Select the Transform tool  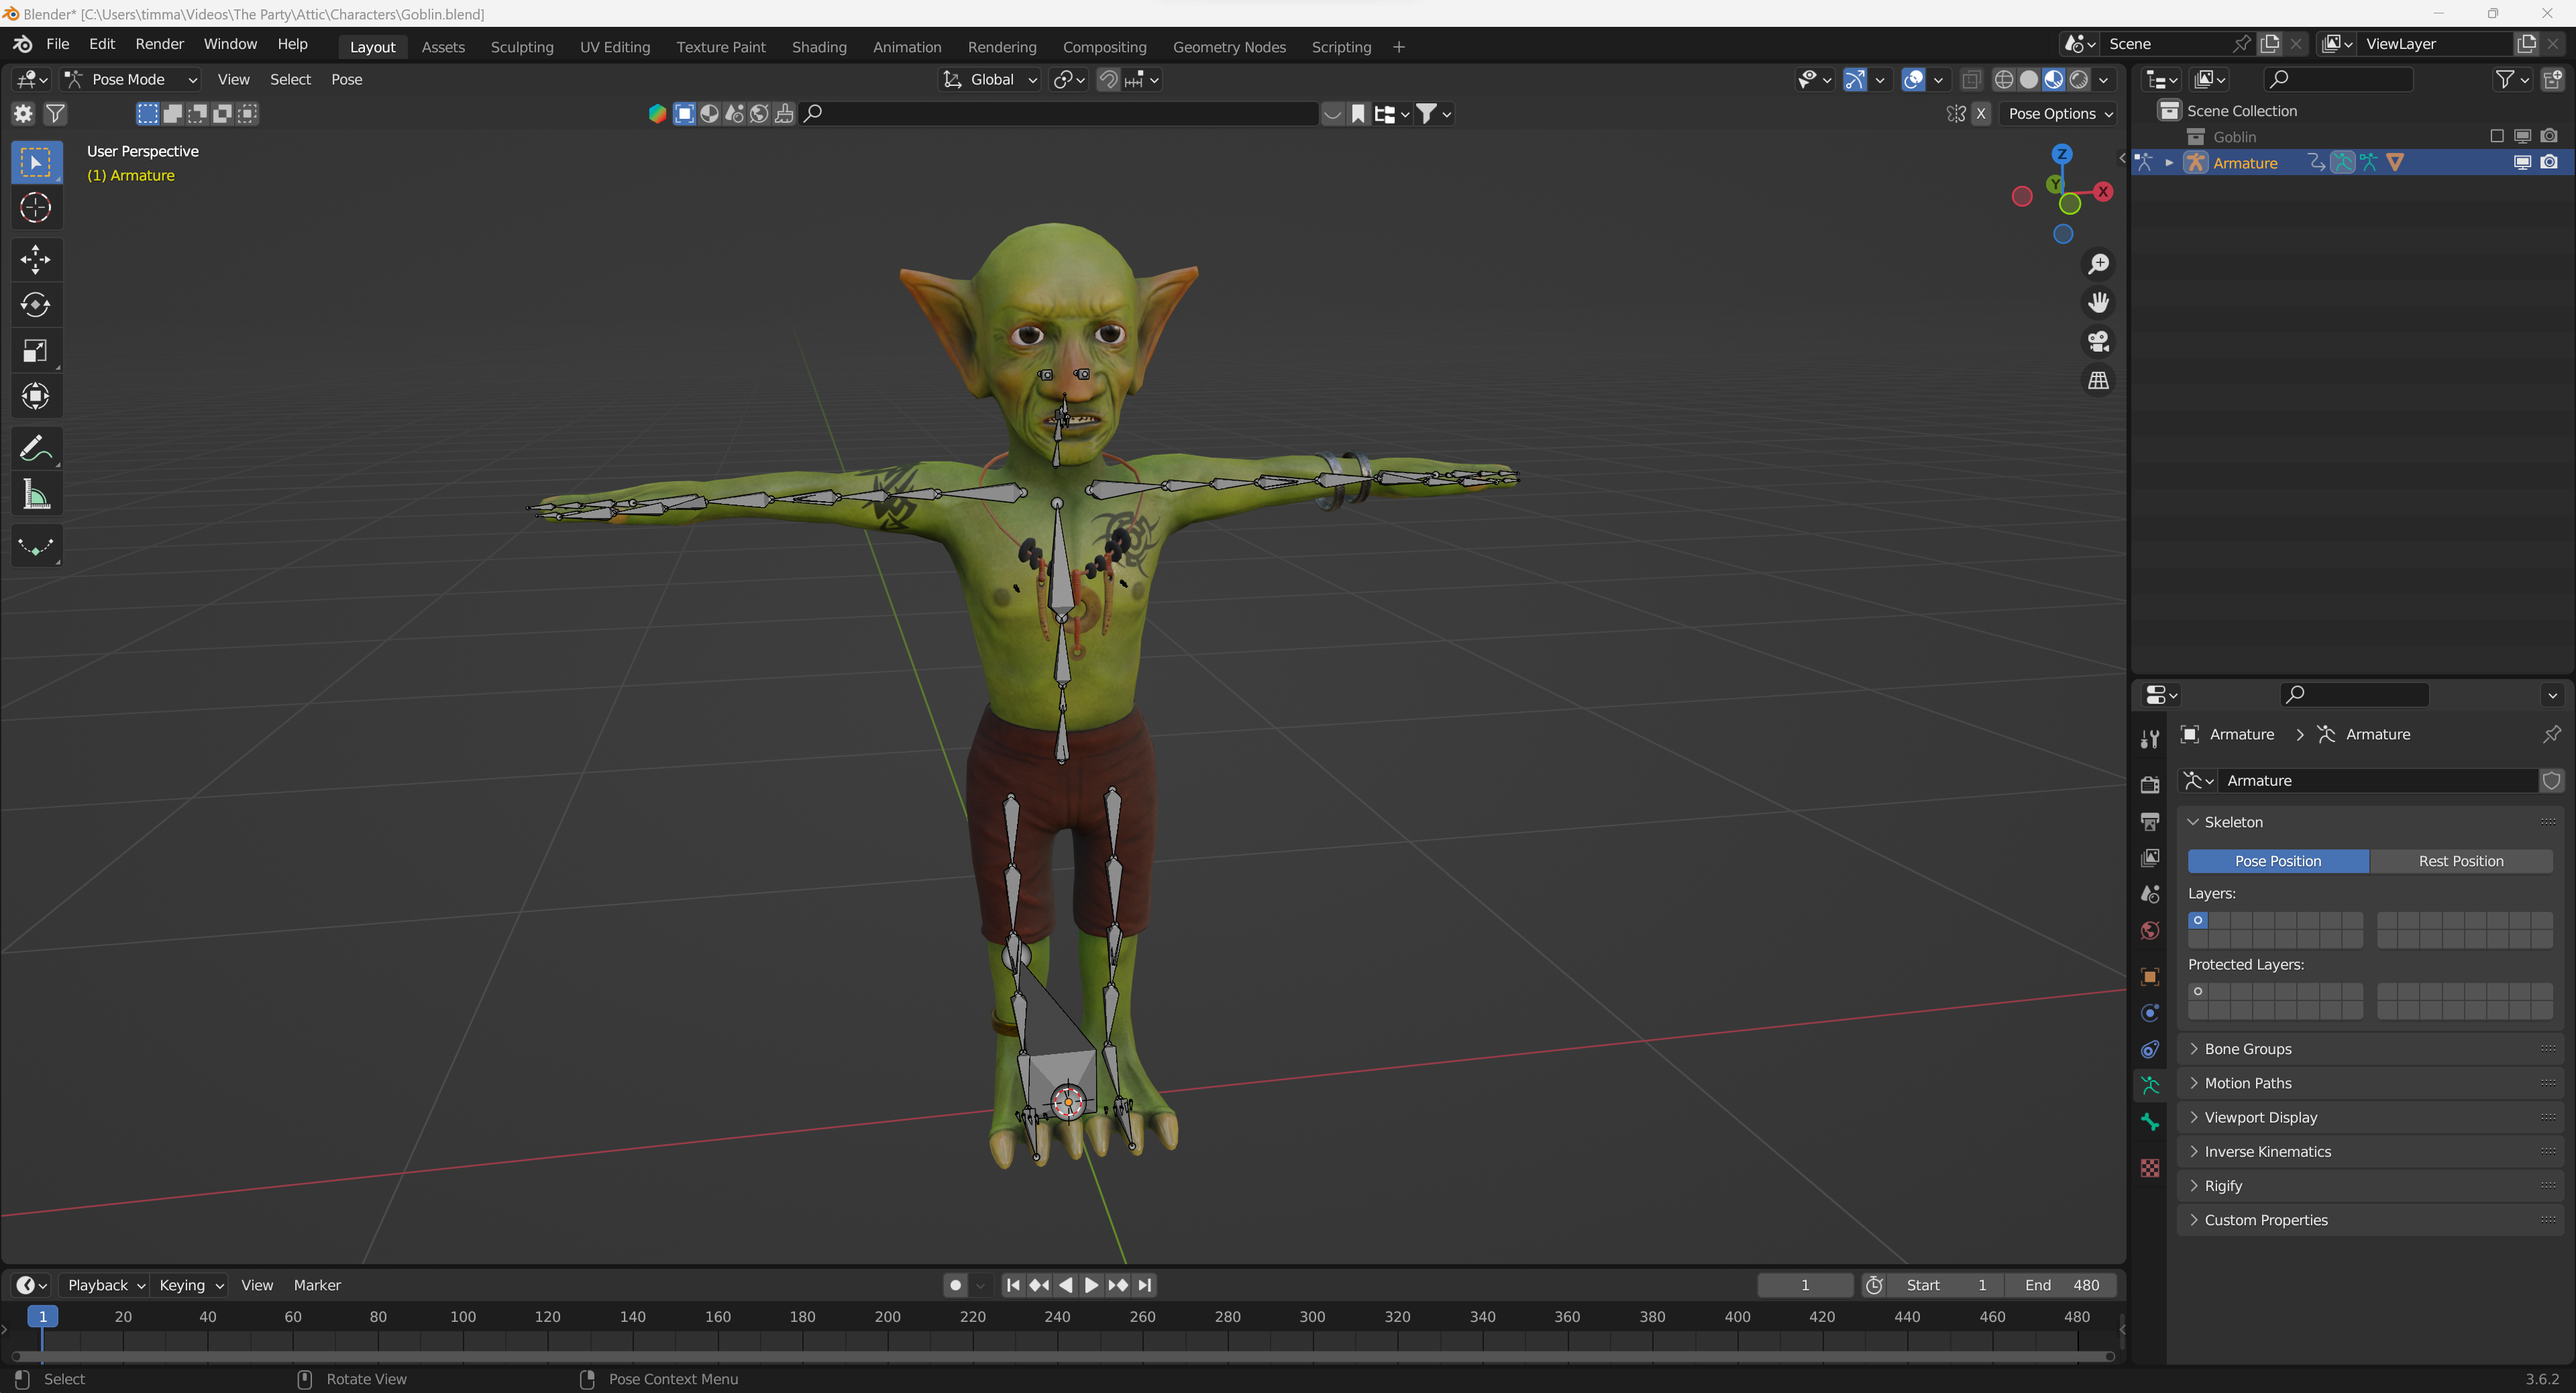36,396
